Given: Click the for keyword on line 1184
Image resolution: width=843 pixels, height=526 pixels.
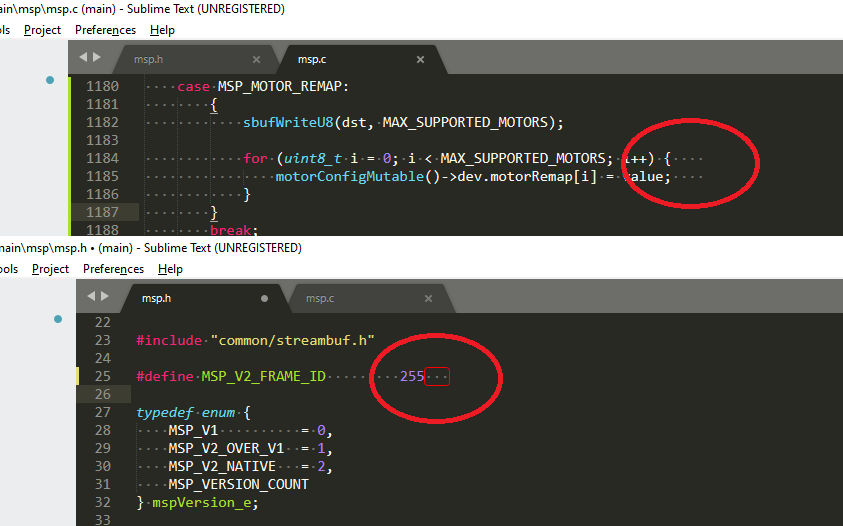Looking at the screenshot, I should (255, 159).
